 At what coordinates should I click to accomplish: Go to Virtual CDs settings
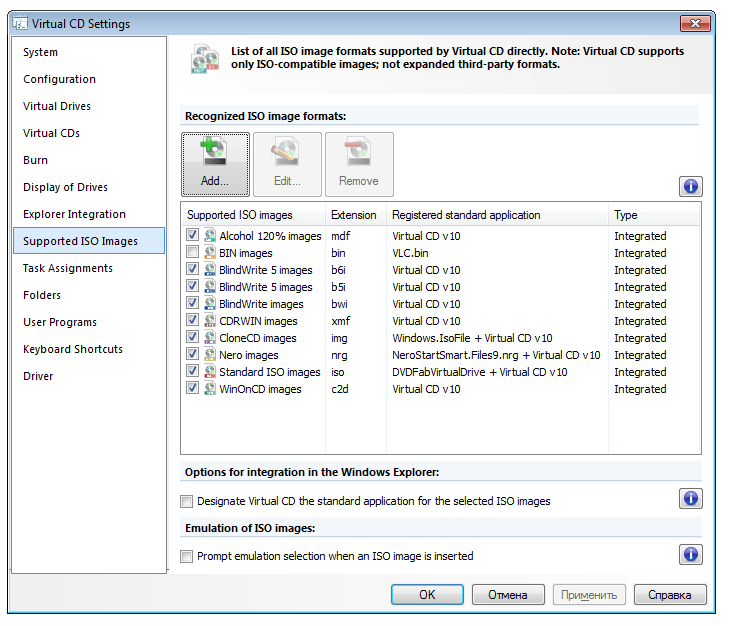[x=89, y=133]
